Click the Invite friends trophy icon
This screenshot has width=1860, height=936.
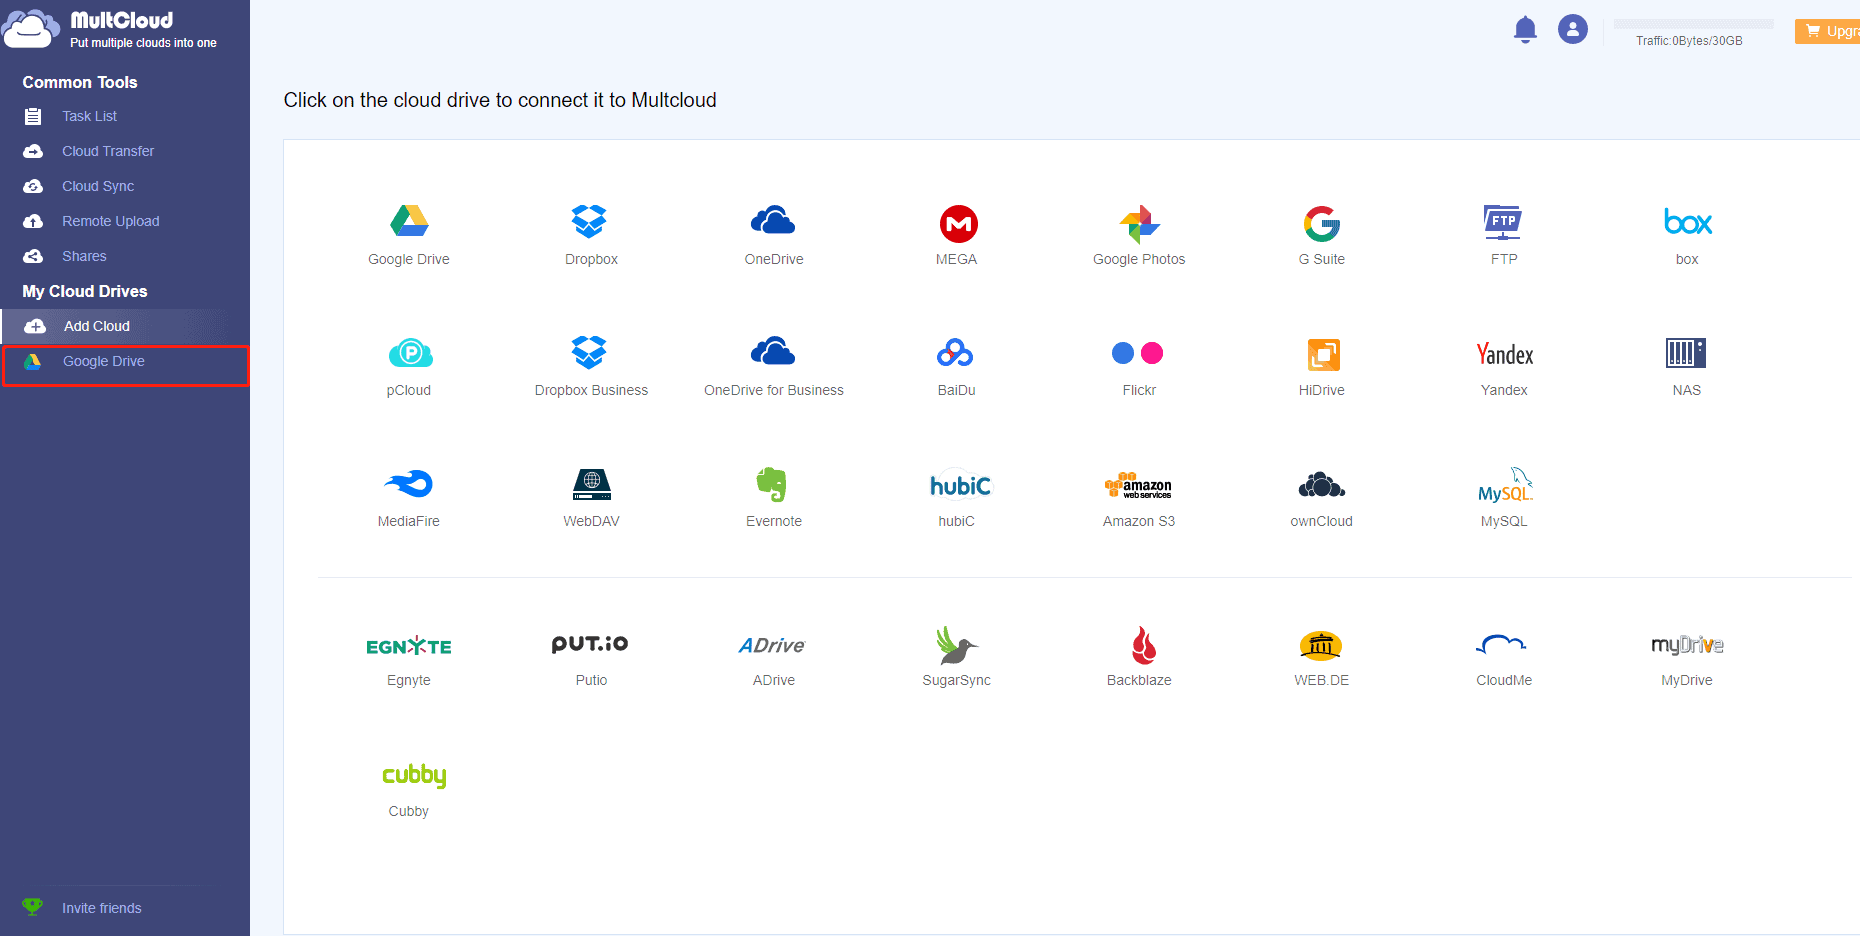point(33,907)
